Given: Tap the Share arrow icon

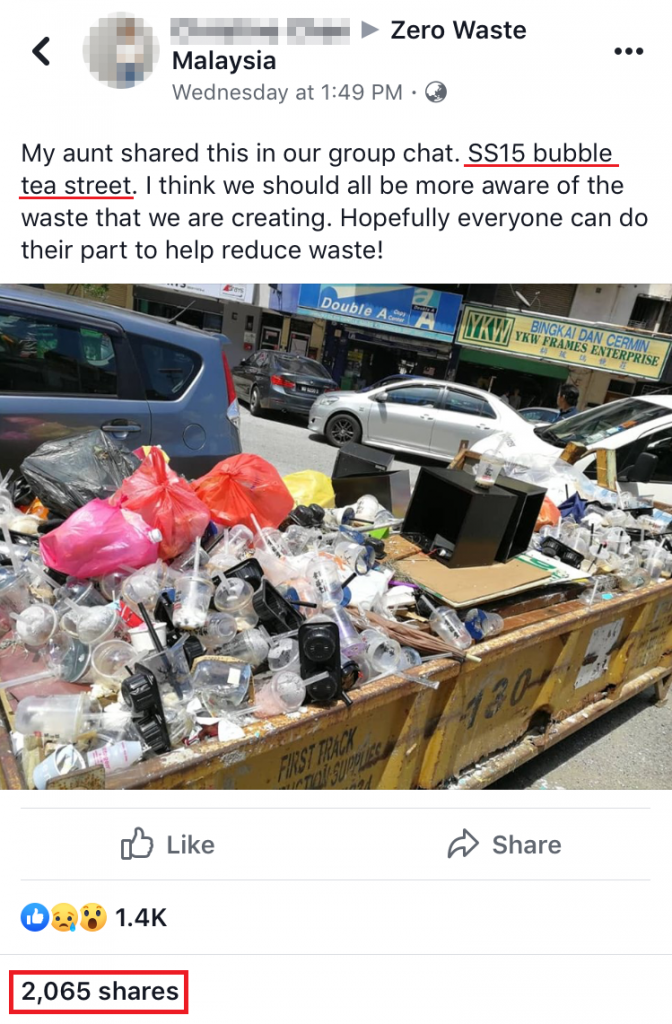Looking at the screenshot, I should click(463, 844).
